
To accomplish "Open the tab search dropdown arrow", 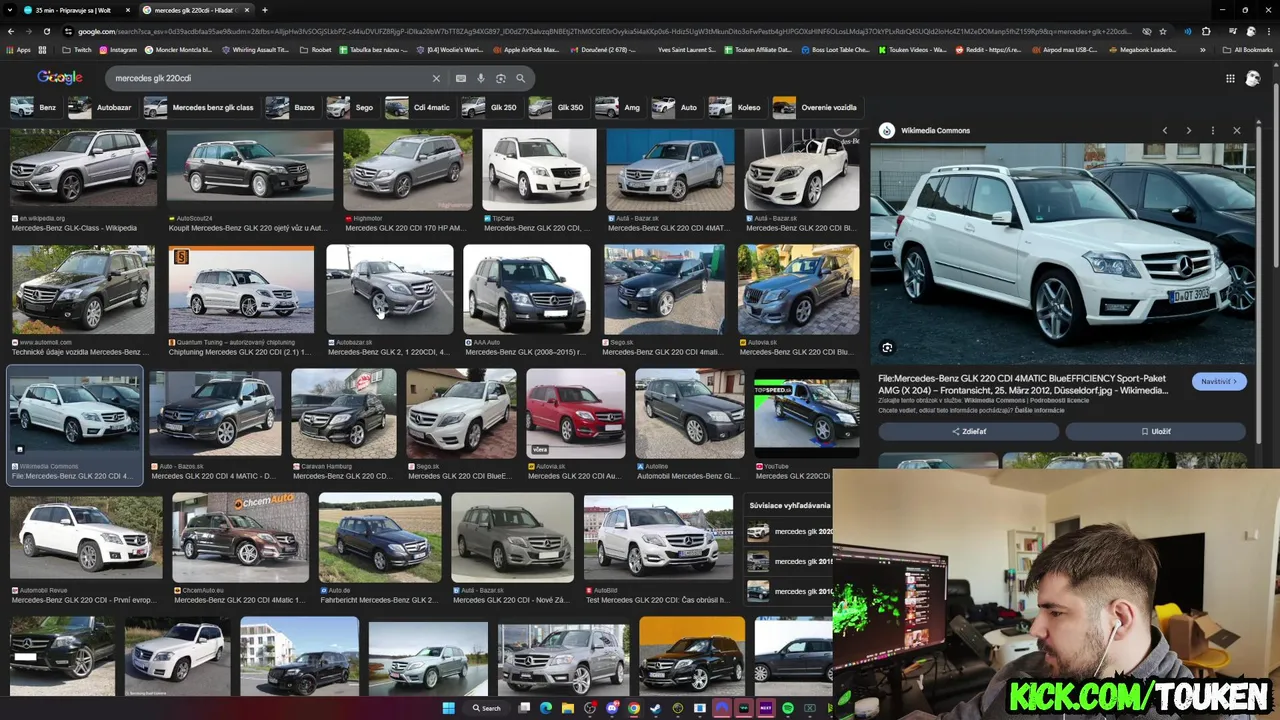I will [x=10, y=10].
